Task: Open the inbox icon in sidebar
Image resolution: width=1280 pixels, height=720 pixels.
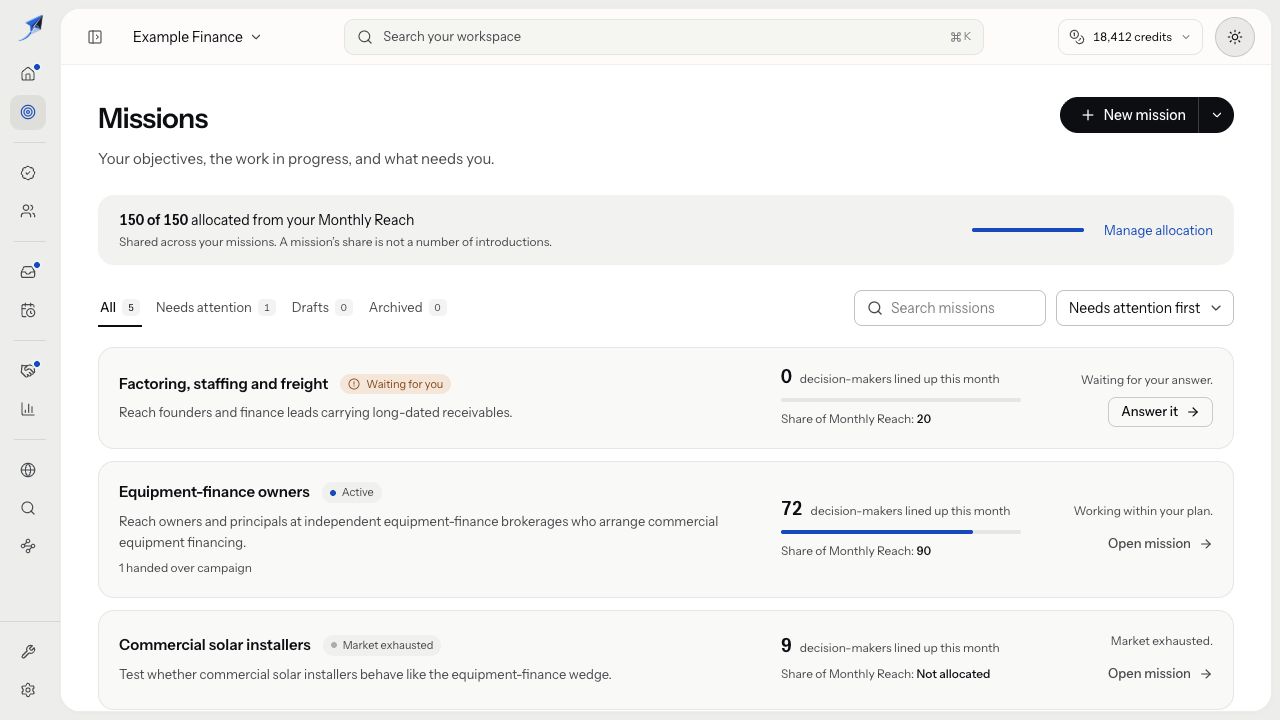Action: pos(28,272)
